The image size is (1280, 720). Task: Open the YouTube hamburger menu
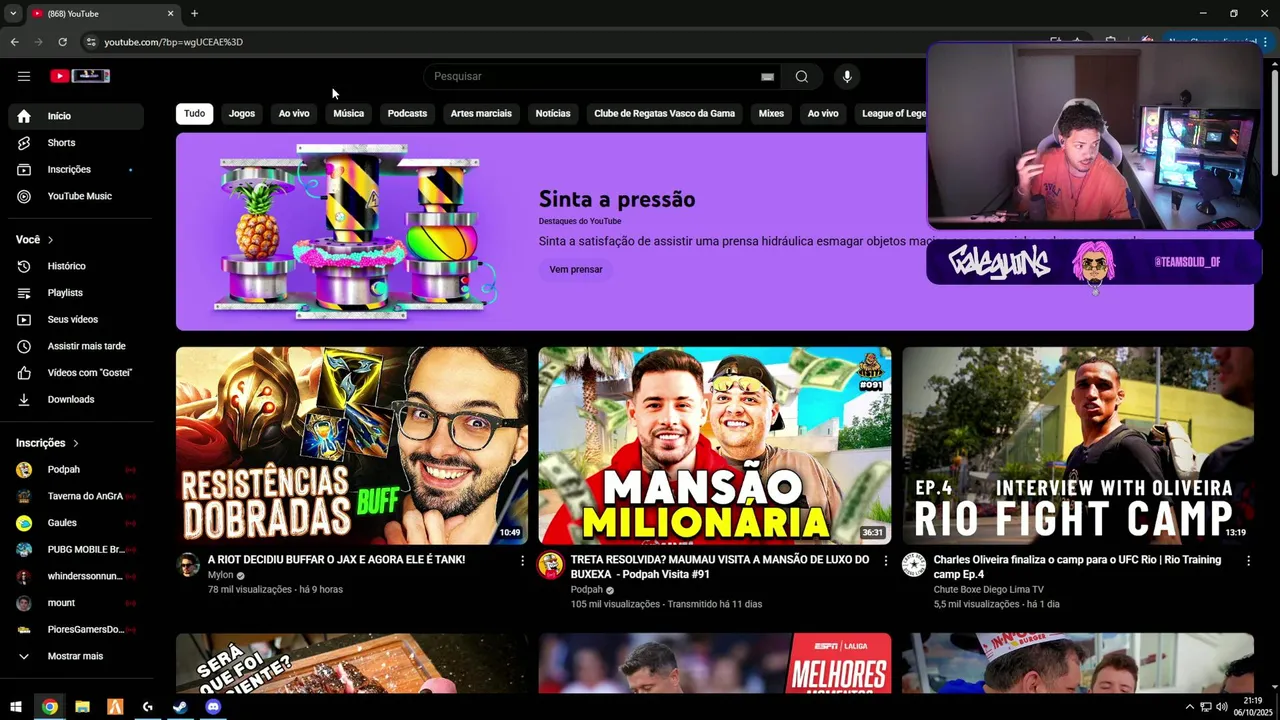pyautogui.click(x=24, y=76)
